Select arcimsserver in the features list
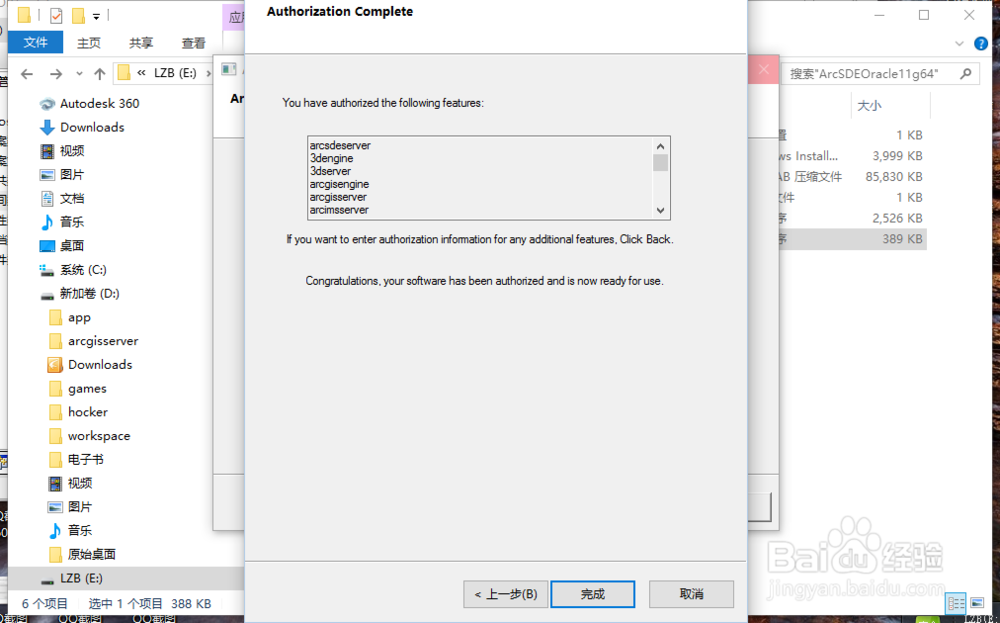The height and width of the screenshot is (623, 1000). 339,210
